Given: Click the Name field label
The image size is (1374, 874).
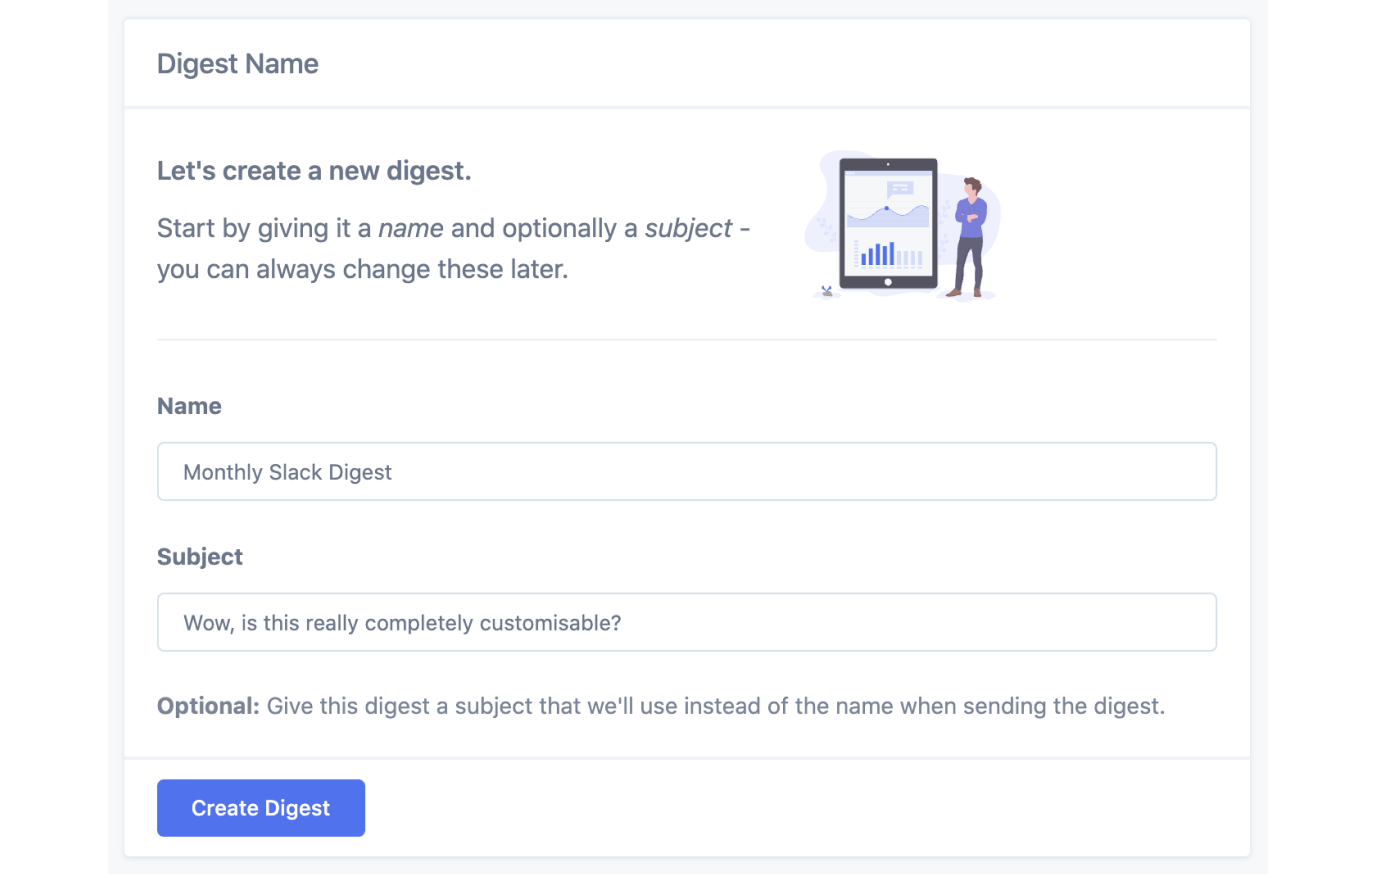Looking at the screenshot, I should (x=189, y=406).
